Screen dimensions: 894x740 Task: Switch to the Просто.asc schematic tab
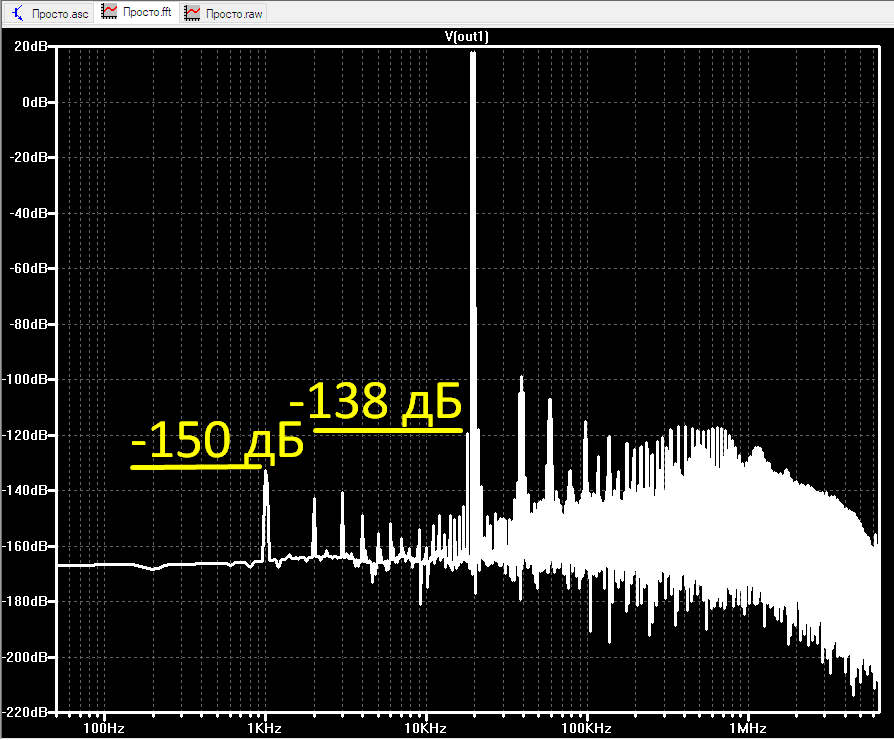(50, 13)
